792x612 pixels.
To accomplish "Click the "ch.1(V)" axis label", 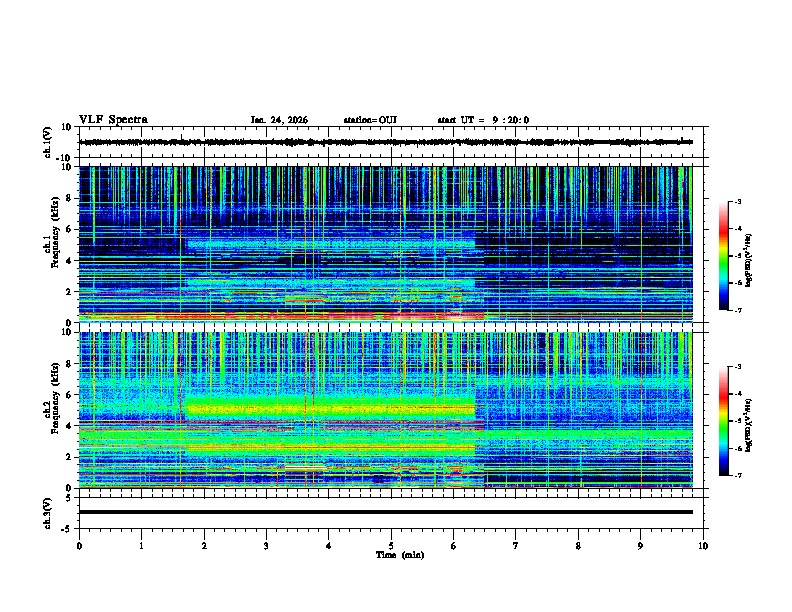I will pyautogui.click(x=48, y=142).
